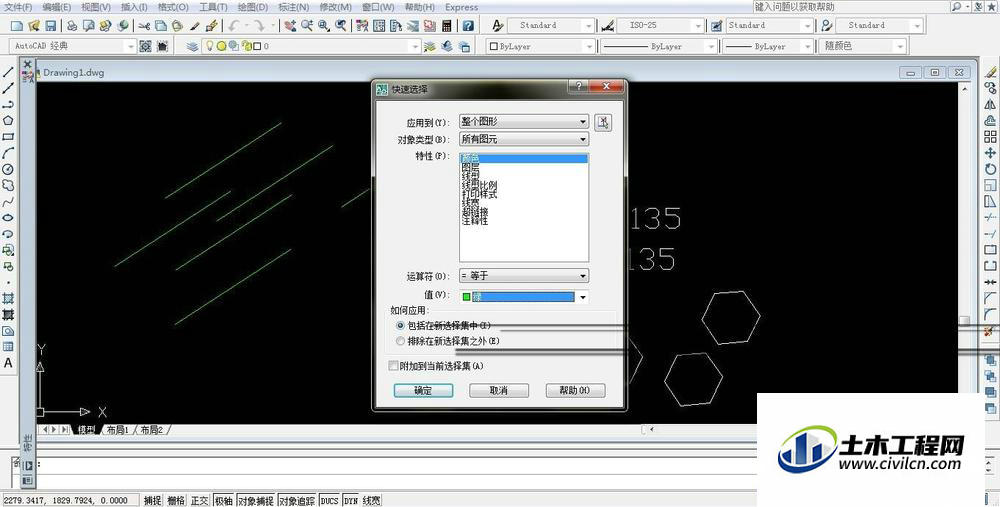1000x507 pixels.
Task: Switch to the 布局1 layout tab
Action: (117, 430)
